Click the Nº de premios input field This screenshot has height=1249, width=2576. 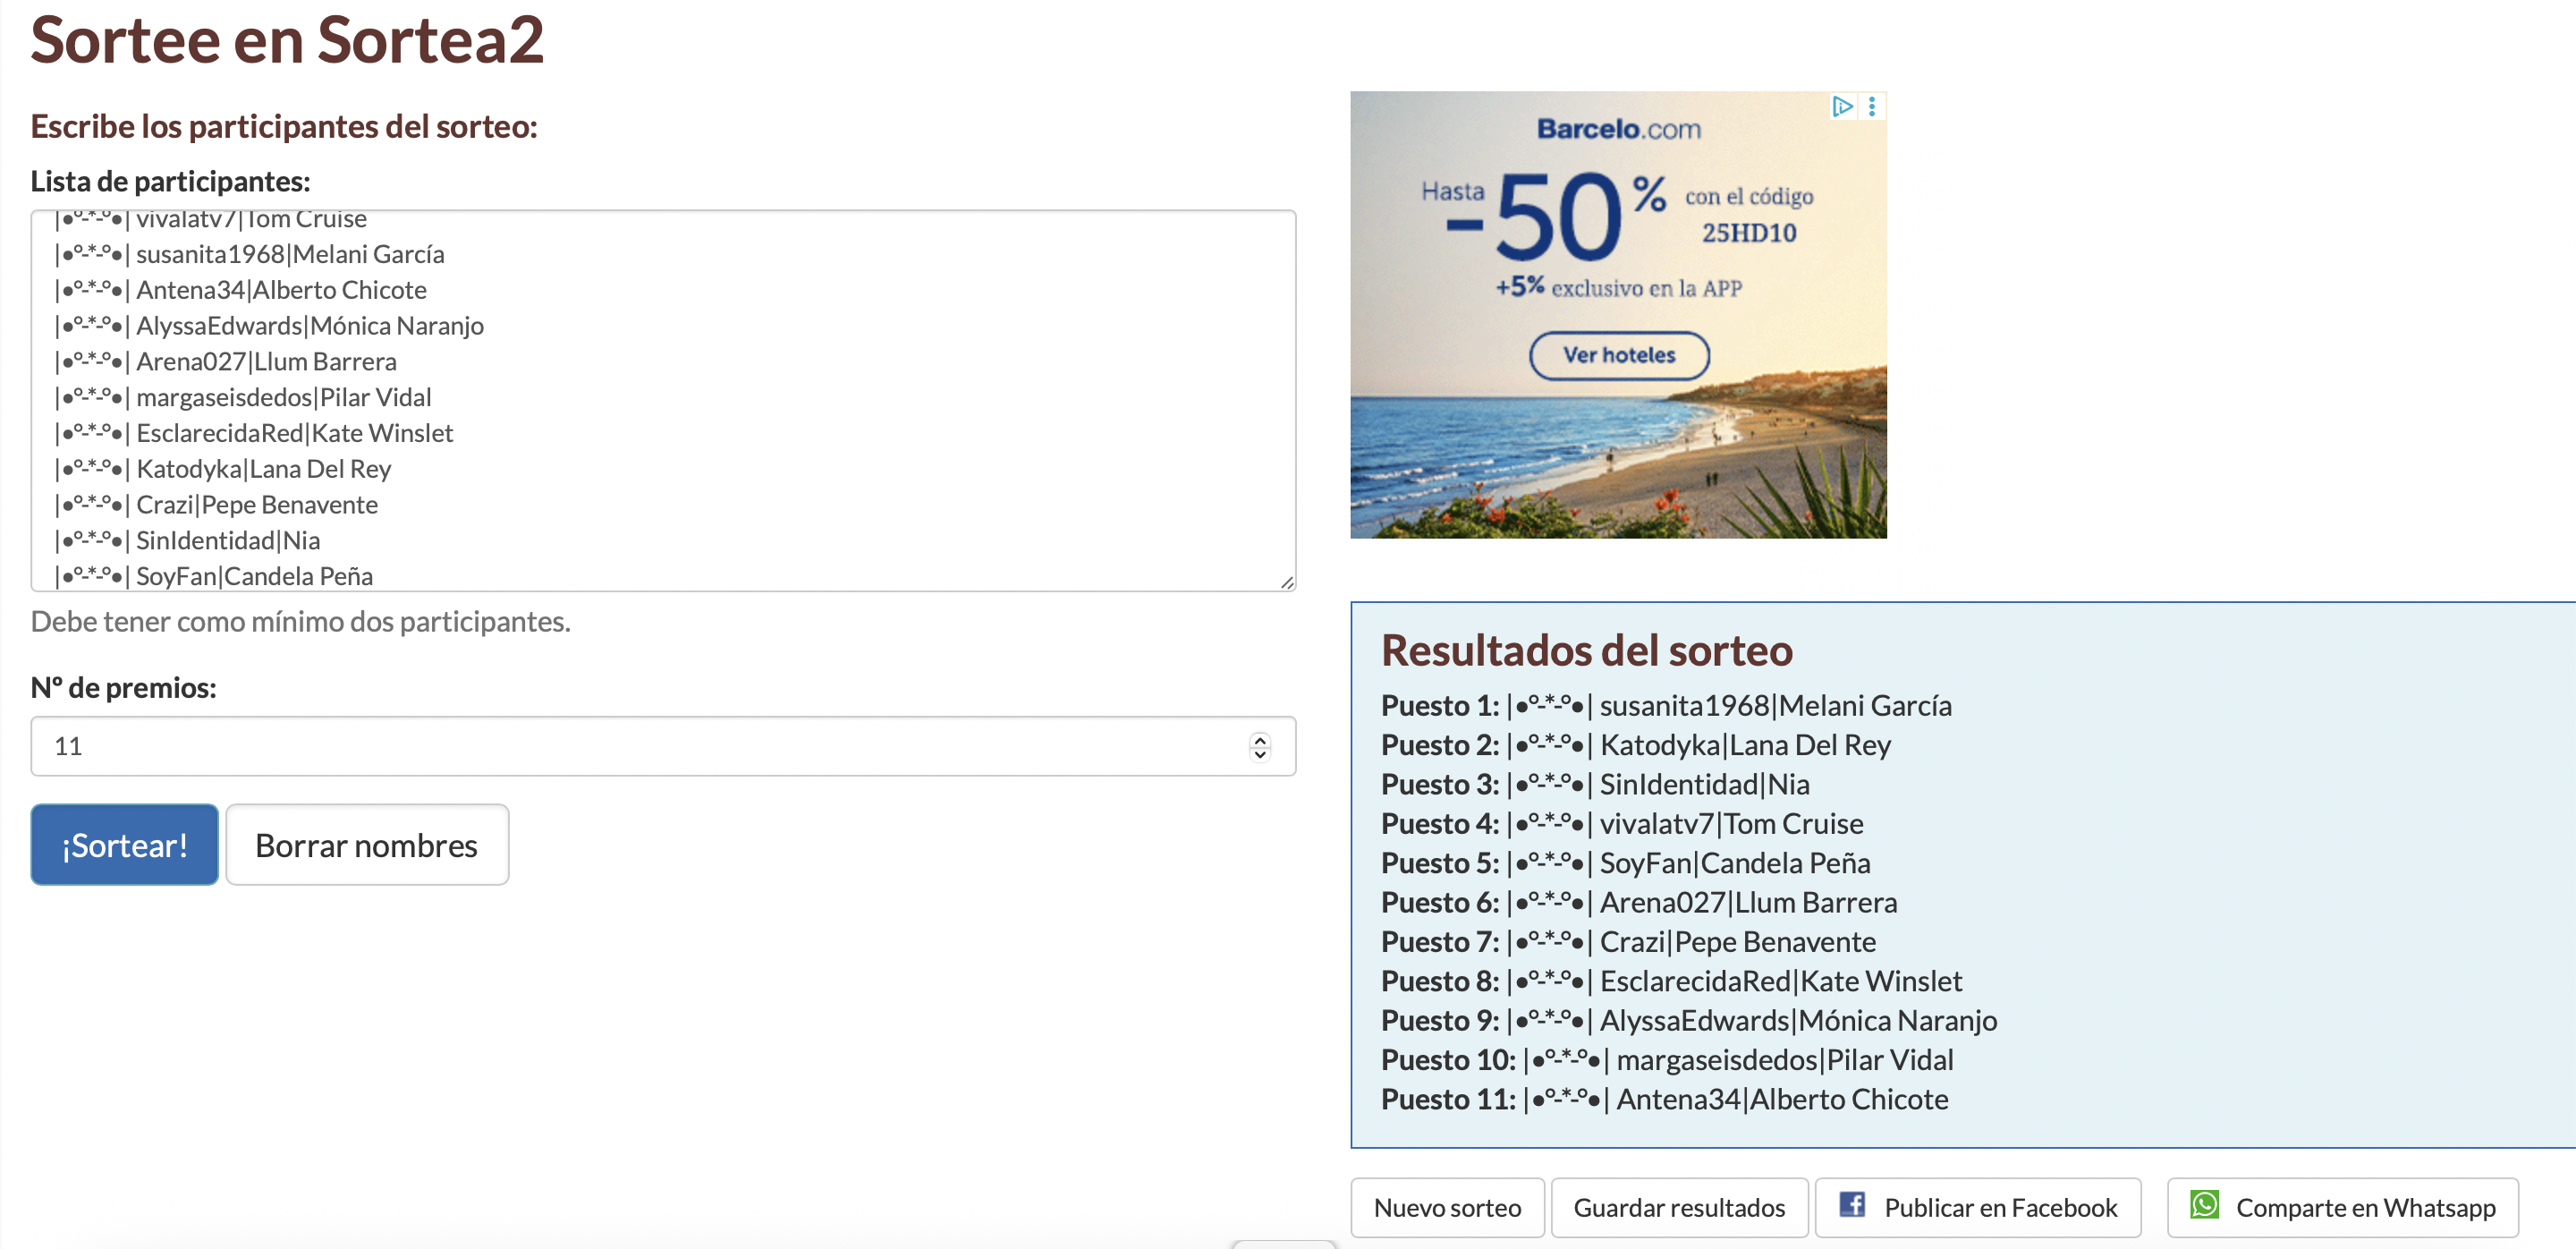click(x=640, y=746)
